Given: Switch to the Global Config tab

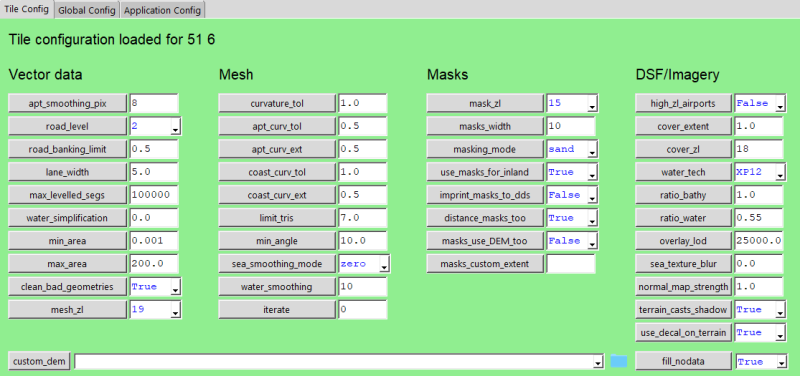Looking at the screenshot, I should pyautogui.click(x=87, y=10).
